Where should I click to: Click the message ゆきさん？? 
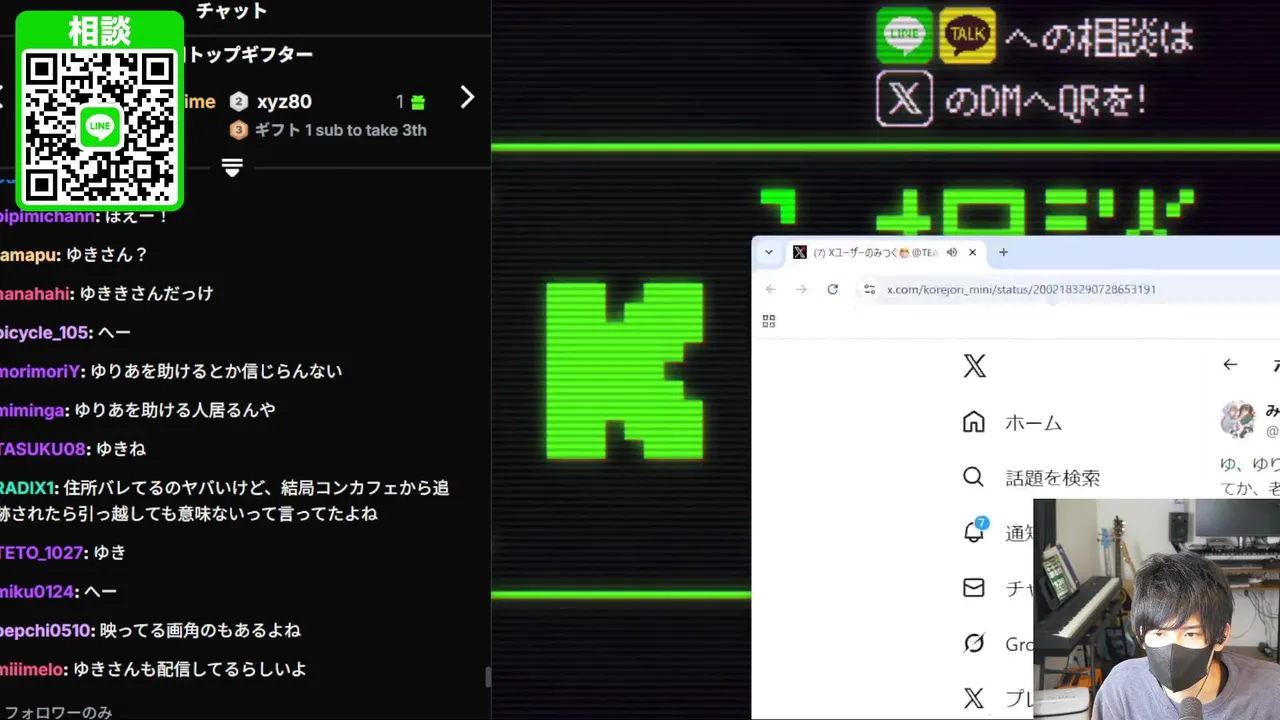coord(106,255)
